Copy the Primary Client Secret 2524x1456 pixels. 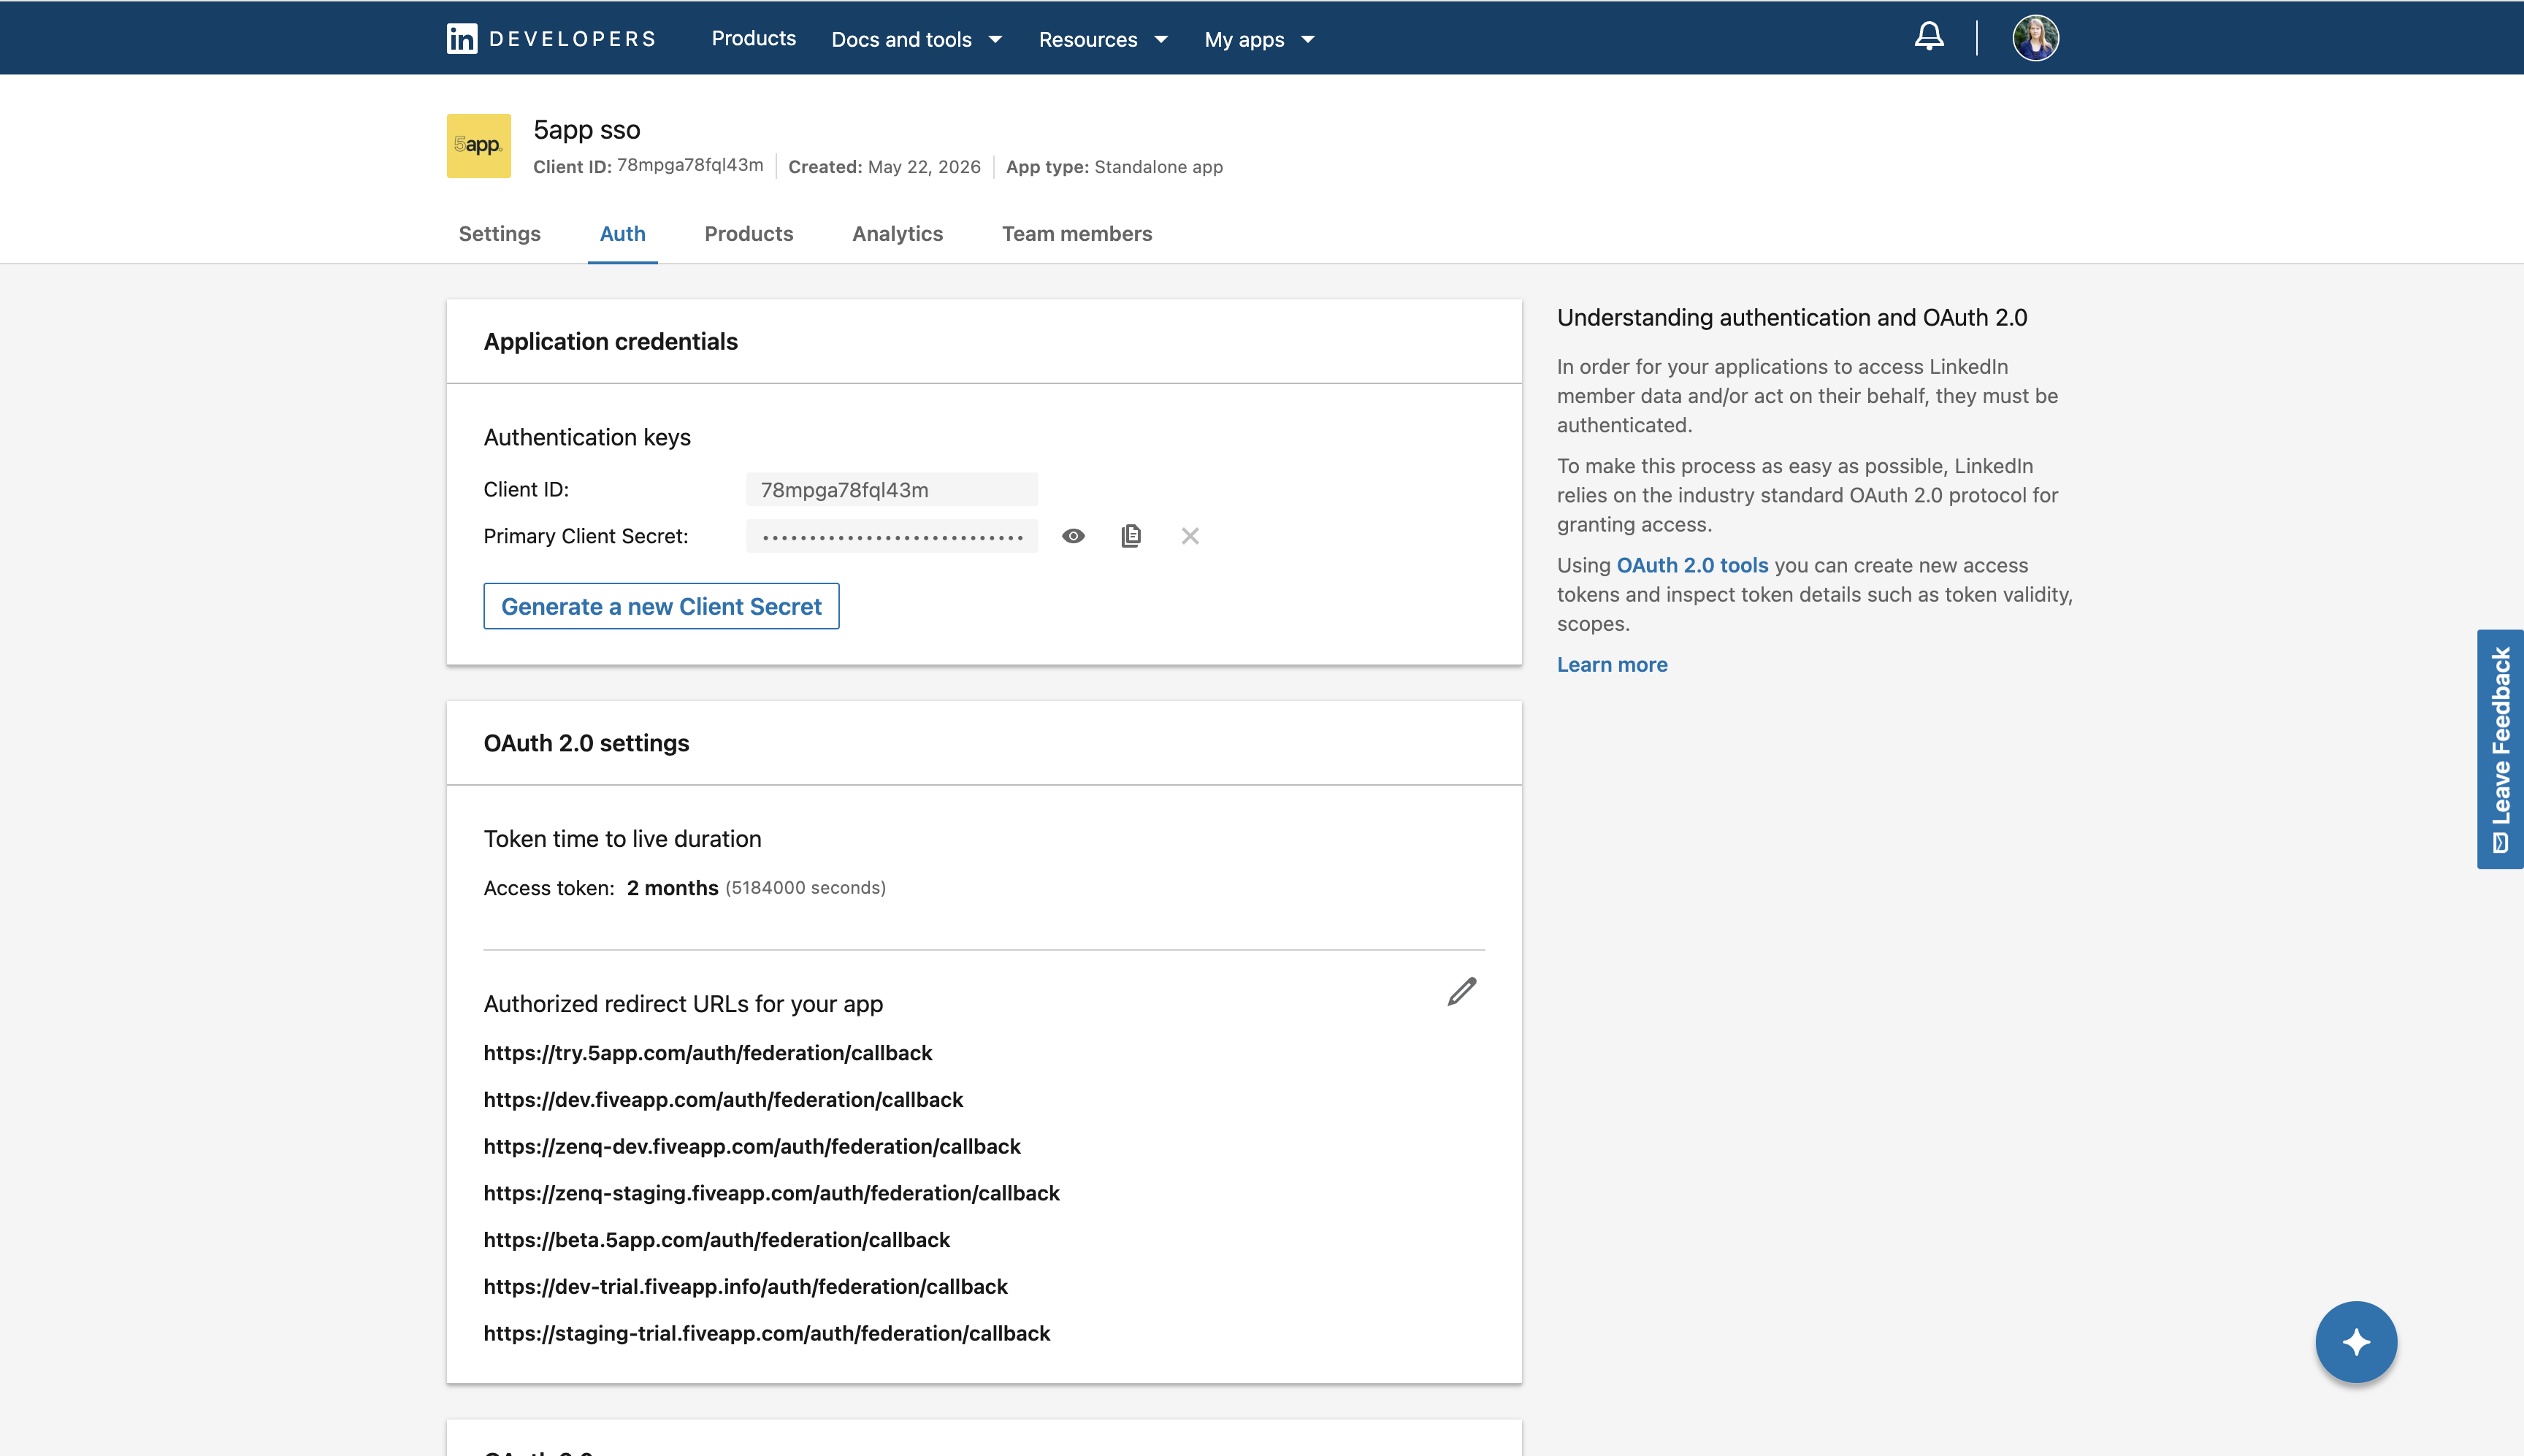pos(1131,536)
